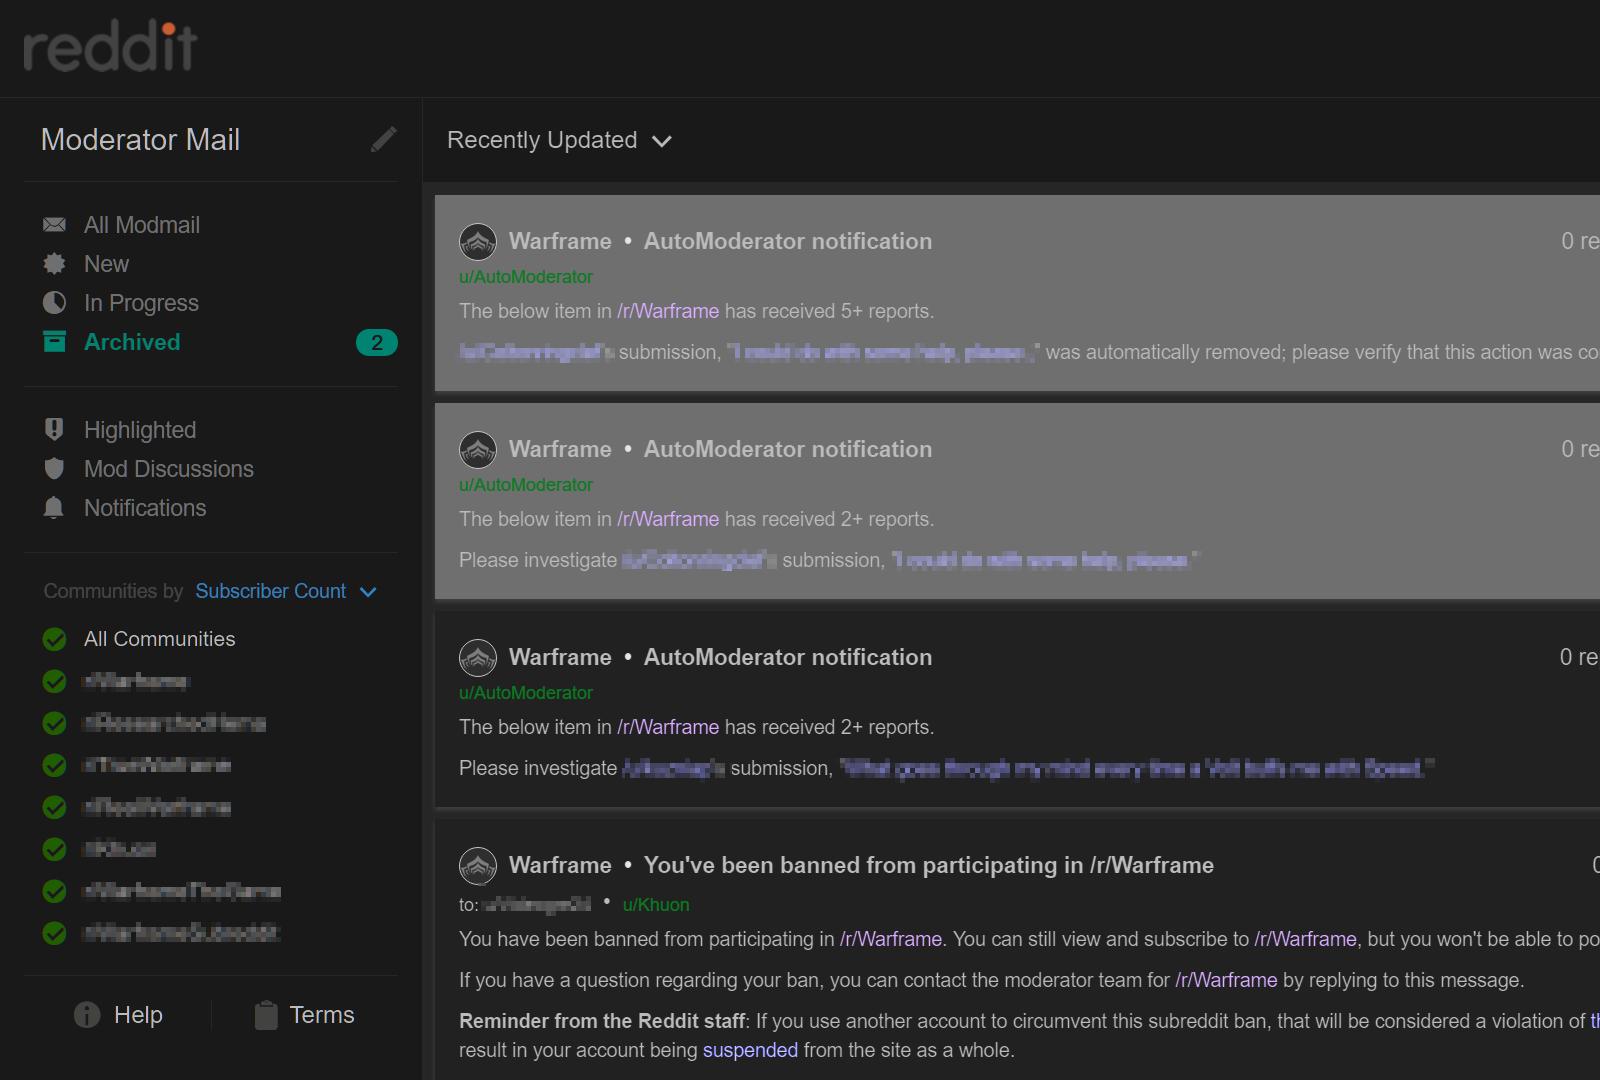Open Mod Discussions
This screenshot has height=1080, width=1600.
(x=169, y=469)
